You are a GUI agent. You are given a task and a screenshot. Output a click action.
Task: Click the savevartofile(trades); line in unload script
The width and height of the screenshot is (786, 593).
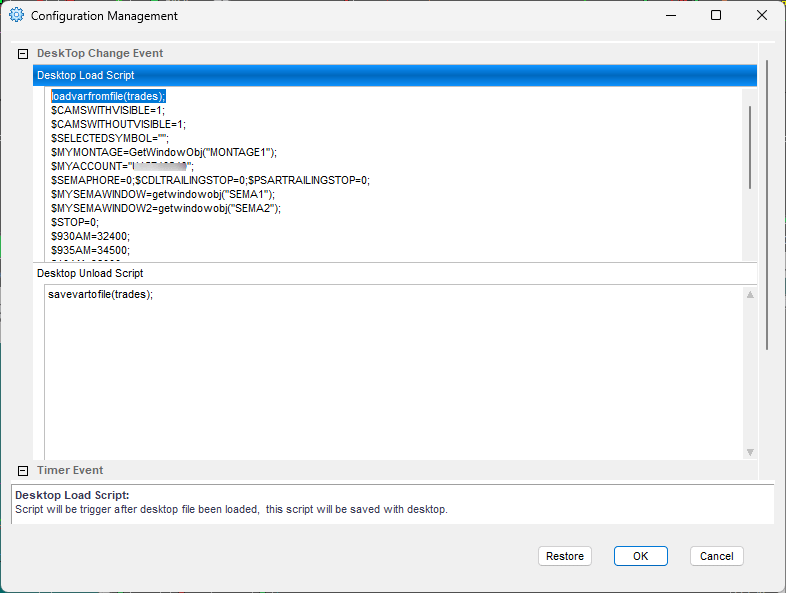(100, 294)
